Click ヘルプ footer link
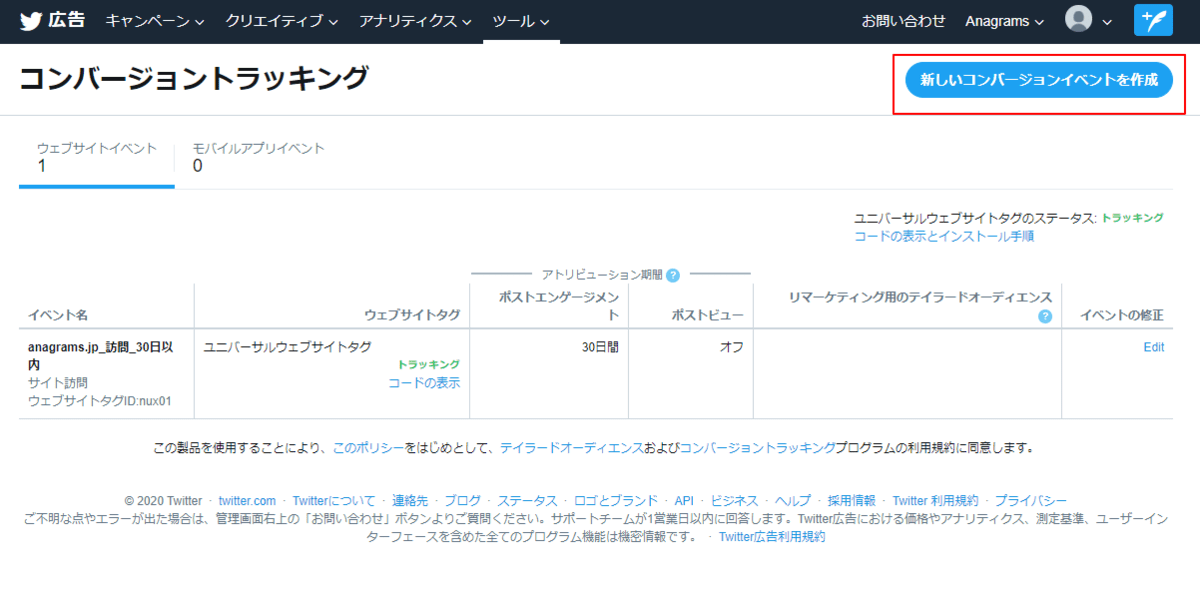 tap(793, 500)
